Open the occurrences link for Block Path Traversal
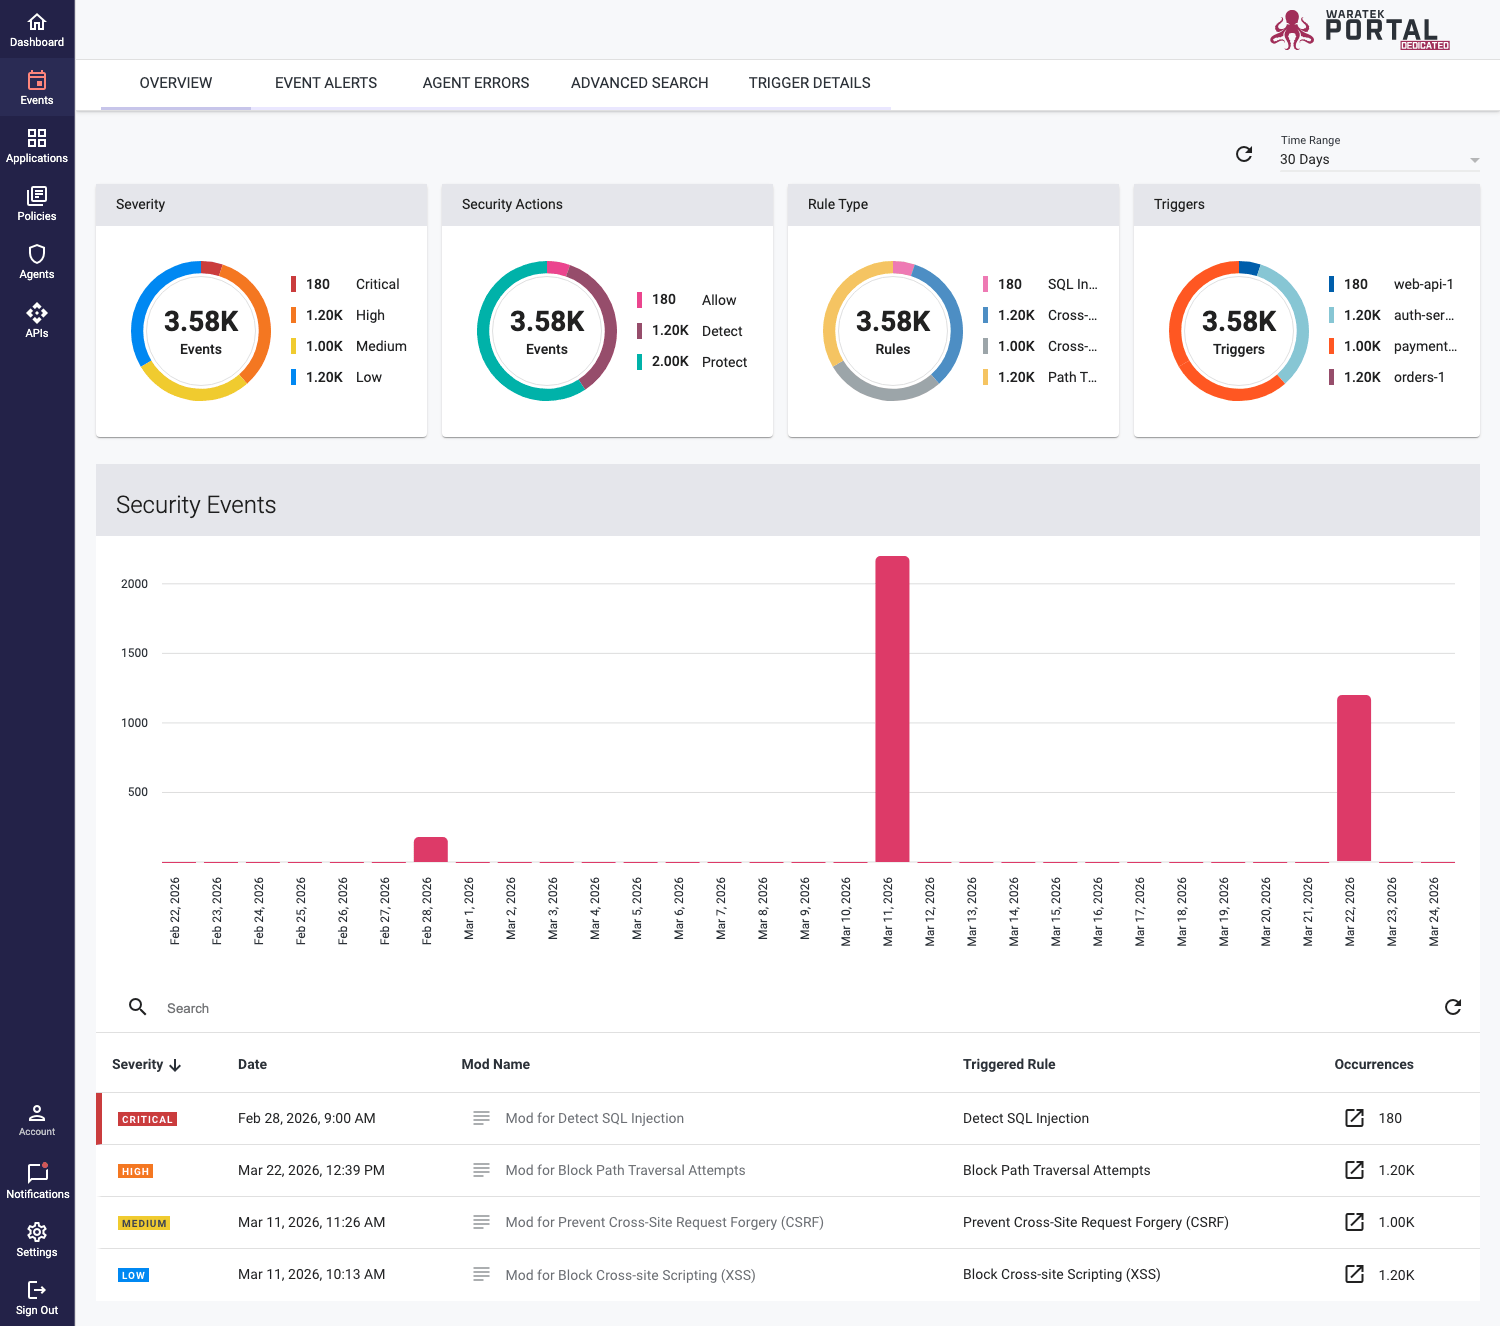This screenshot has height=1326, width=1500. coord(1354,1170)
